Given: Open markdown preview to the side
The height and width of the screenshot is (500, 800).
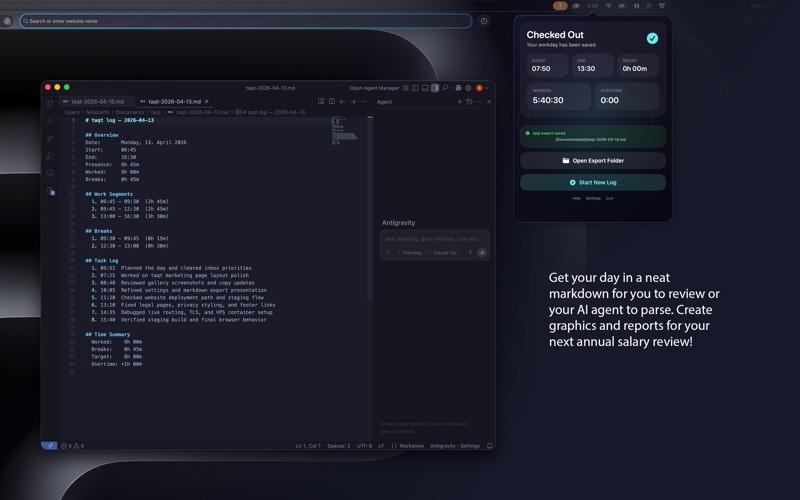Looking at the screenshot, I should (321, 102).
